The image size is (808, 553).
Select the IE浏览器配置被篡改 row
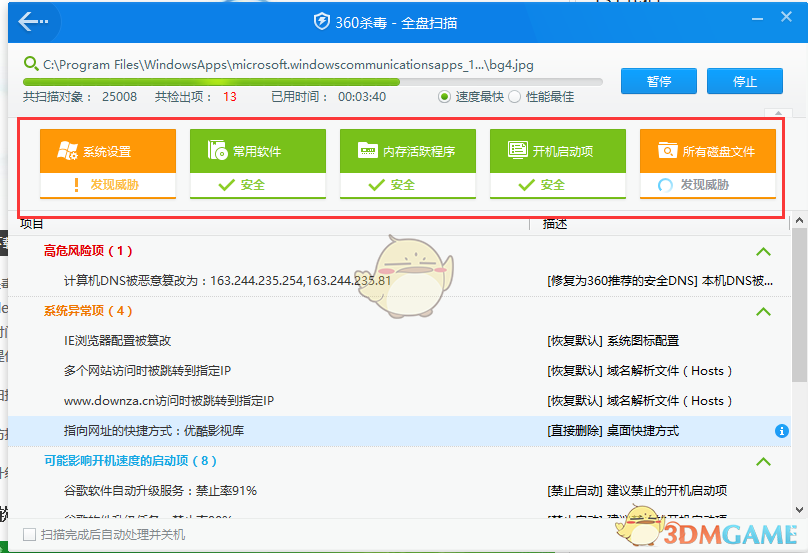point(399,341)
